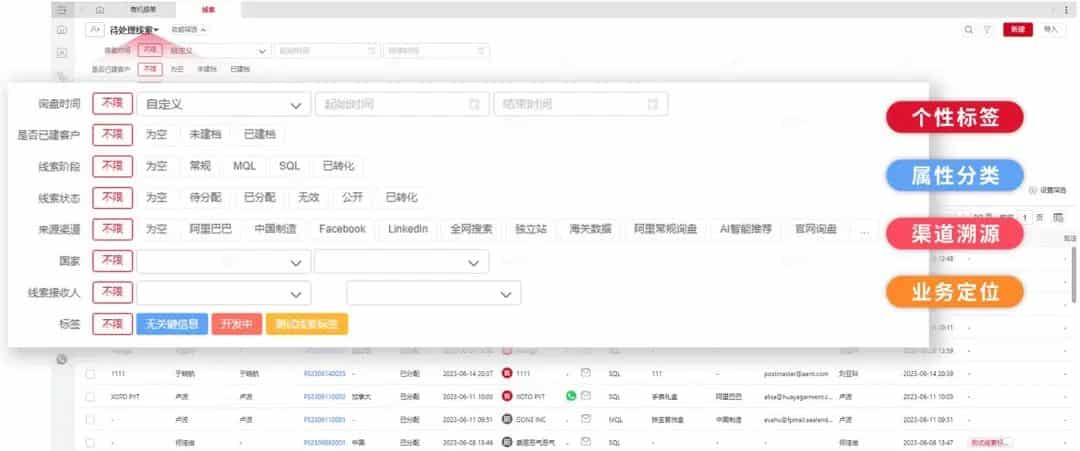Open the first 国家 dropdown
1080x451 pixels.
coord(222,262)
